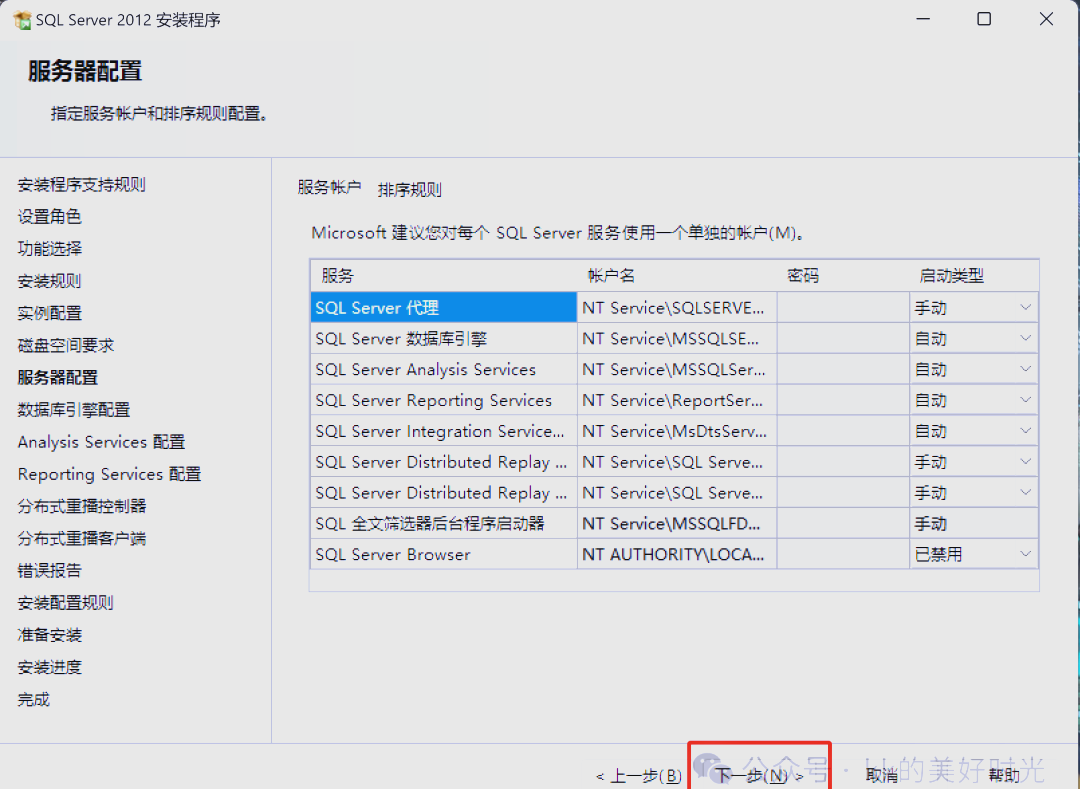Screen dimensions: 1080x789
Task: Click account name NT Service\MSSQLSE...
Action: click(677, 339)
